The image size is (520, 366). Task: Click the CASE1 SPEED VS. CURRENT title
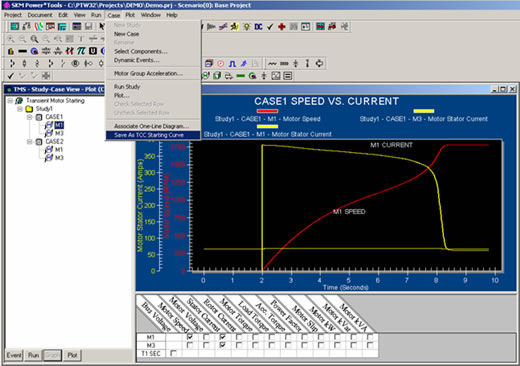pos(326,101)
